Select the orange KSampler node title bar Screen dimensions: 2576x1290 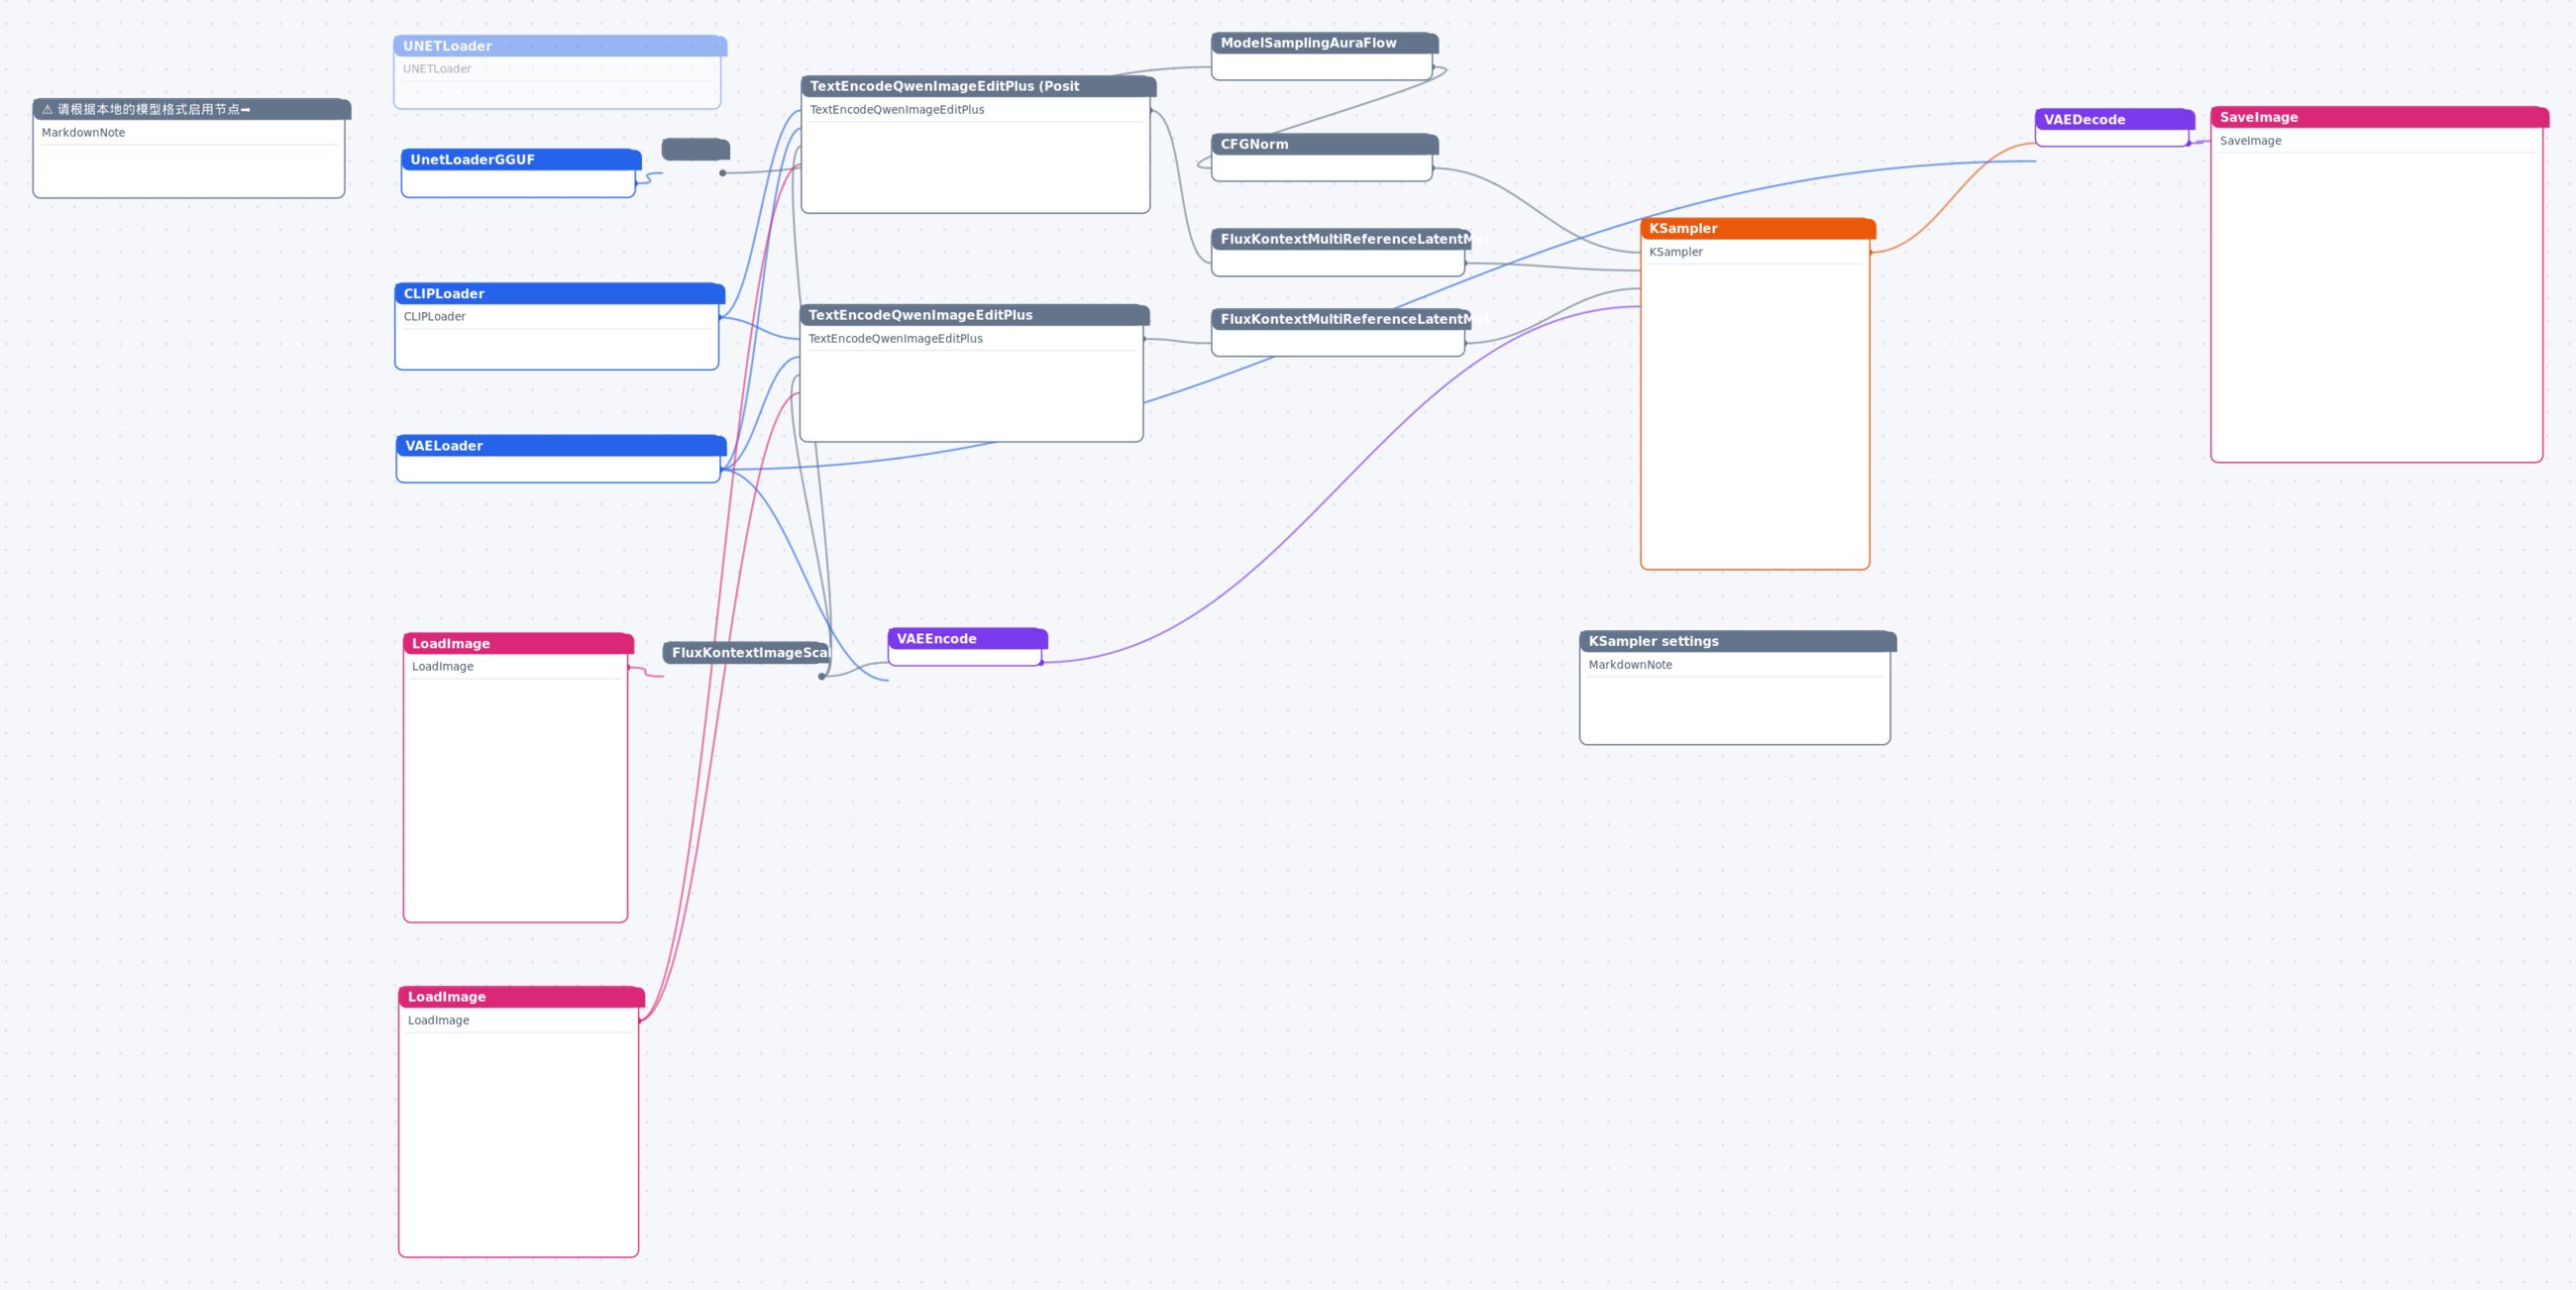(x=1757, y=228)
